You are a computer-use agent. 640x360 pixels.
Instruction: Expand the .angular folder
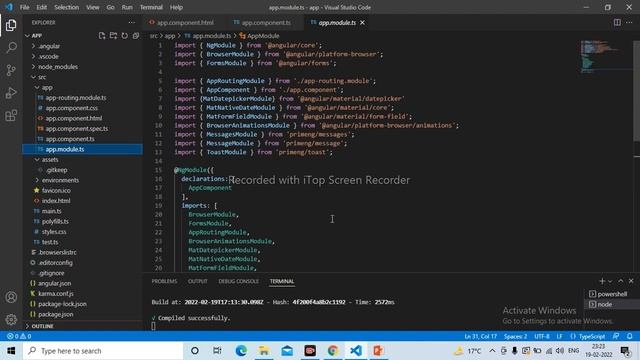coord(49,46)
